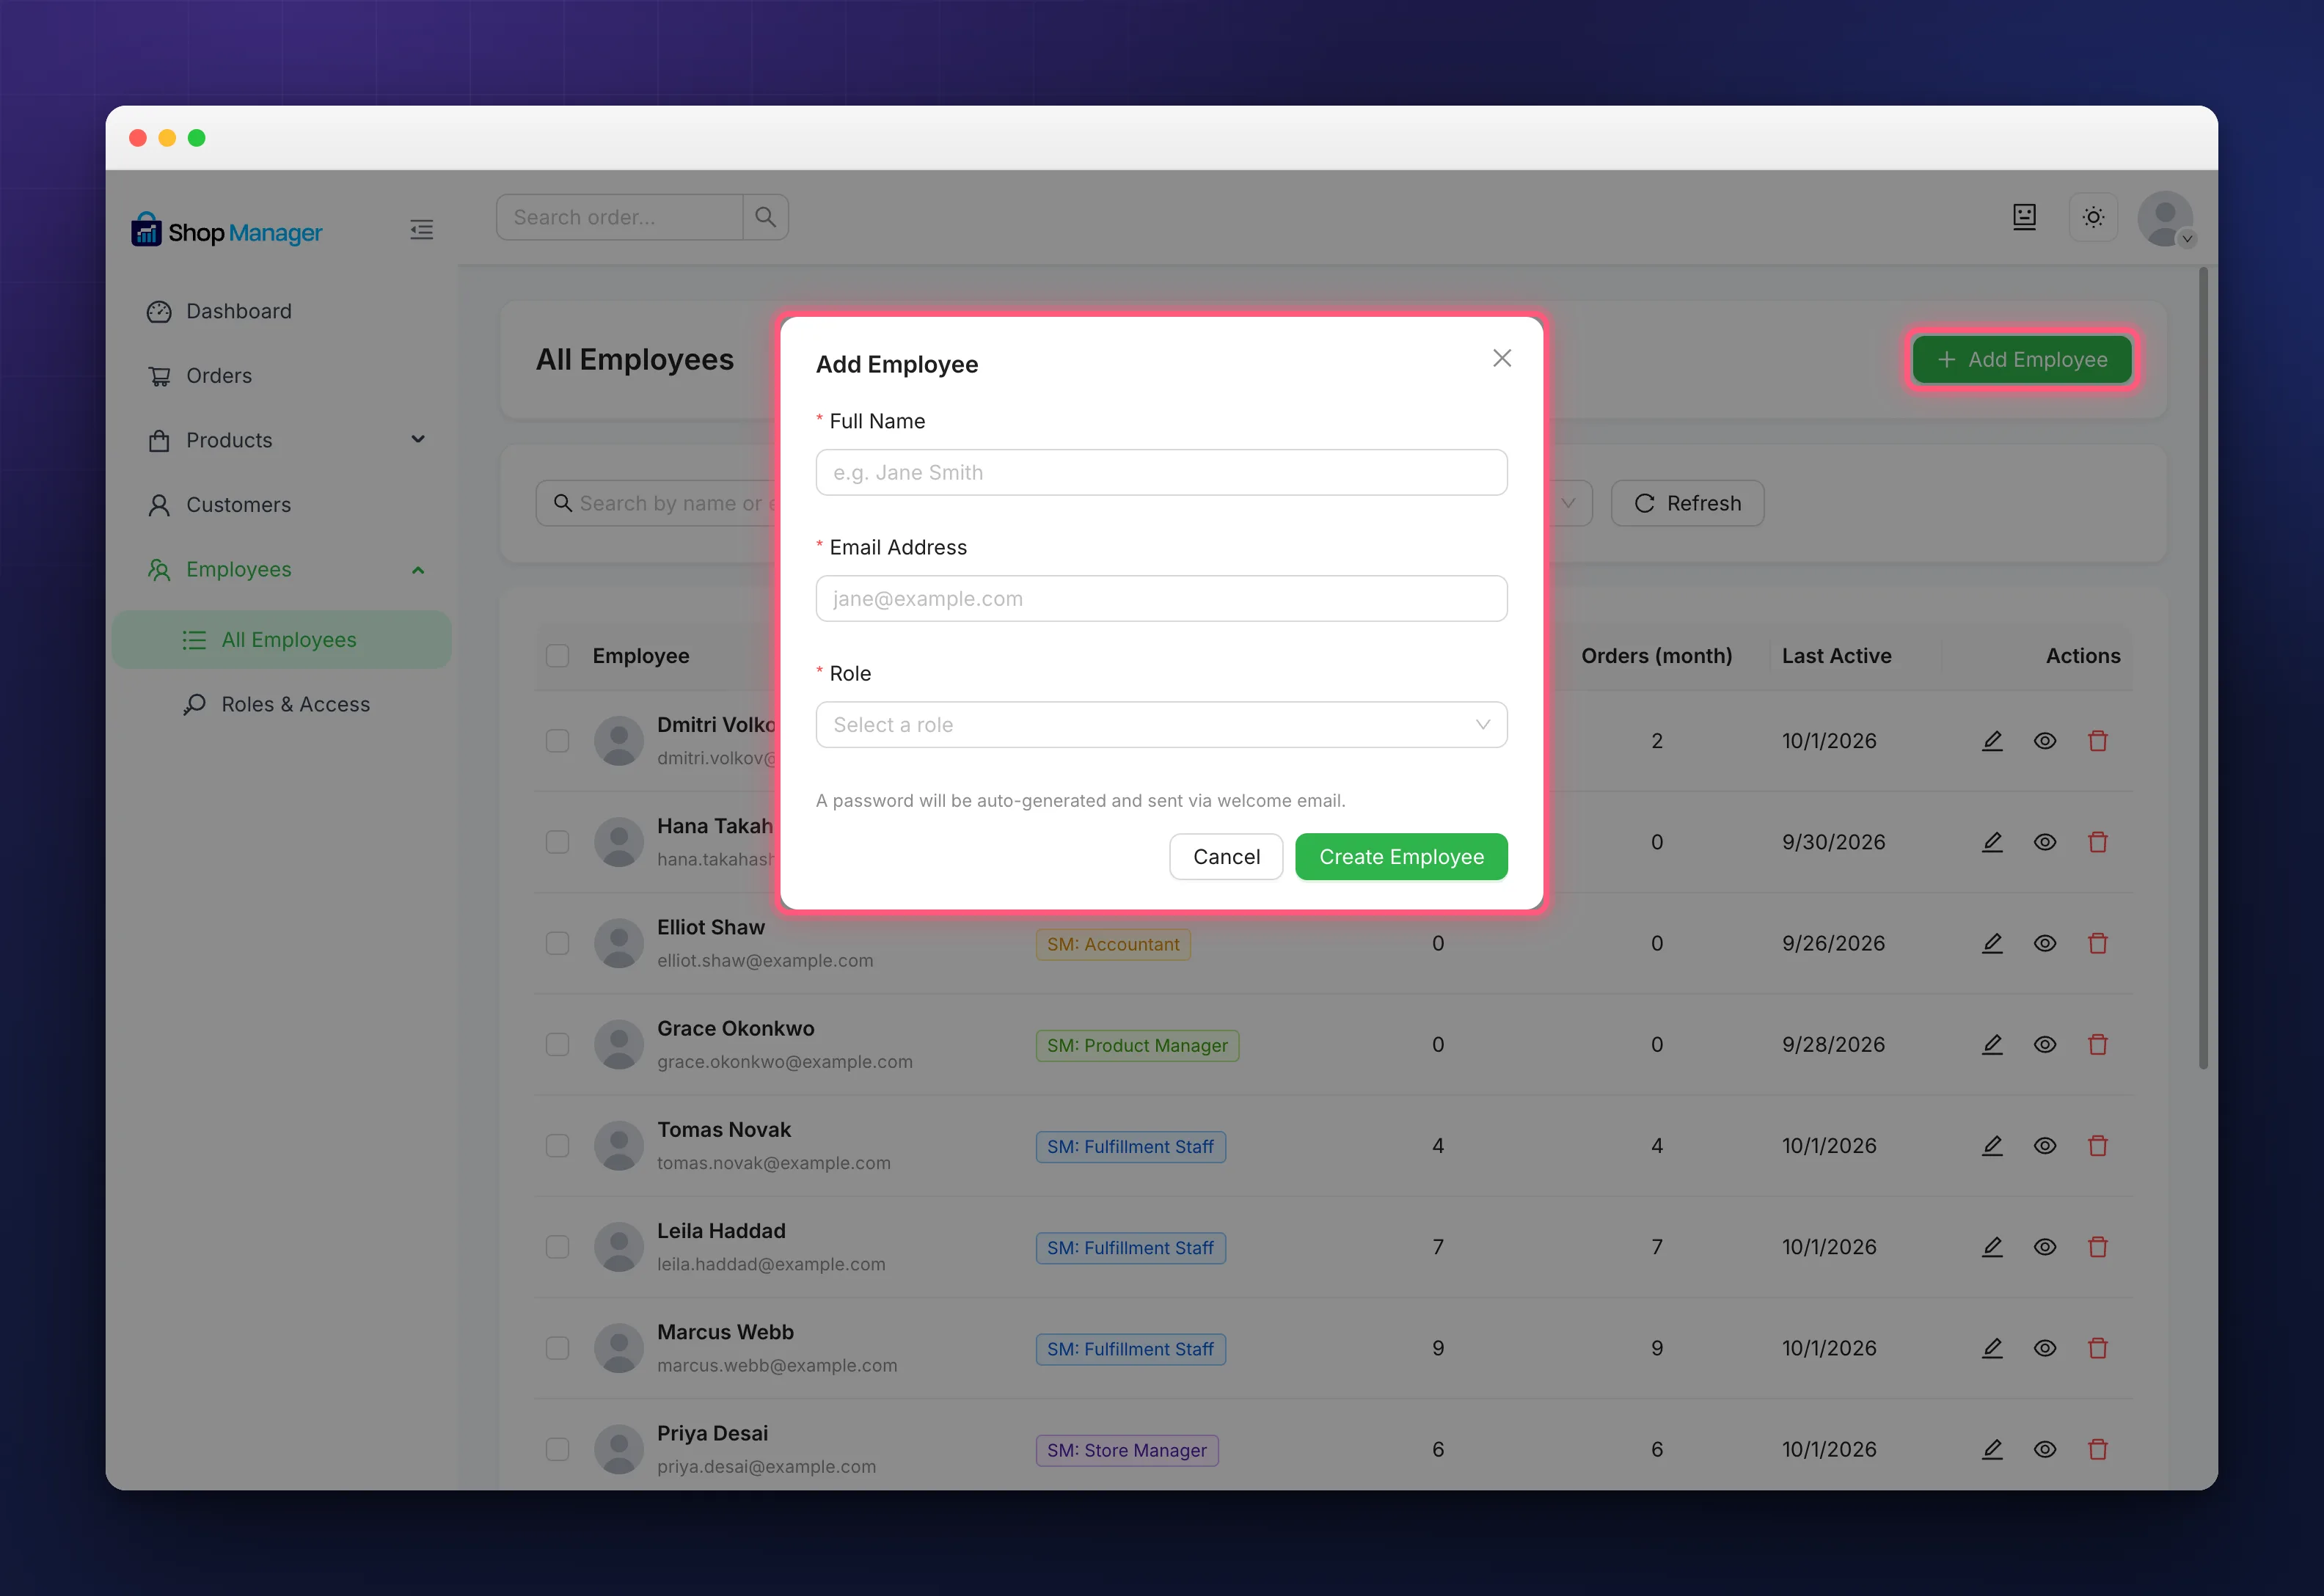Delete Tomas Novak trash icon

2098,1145
